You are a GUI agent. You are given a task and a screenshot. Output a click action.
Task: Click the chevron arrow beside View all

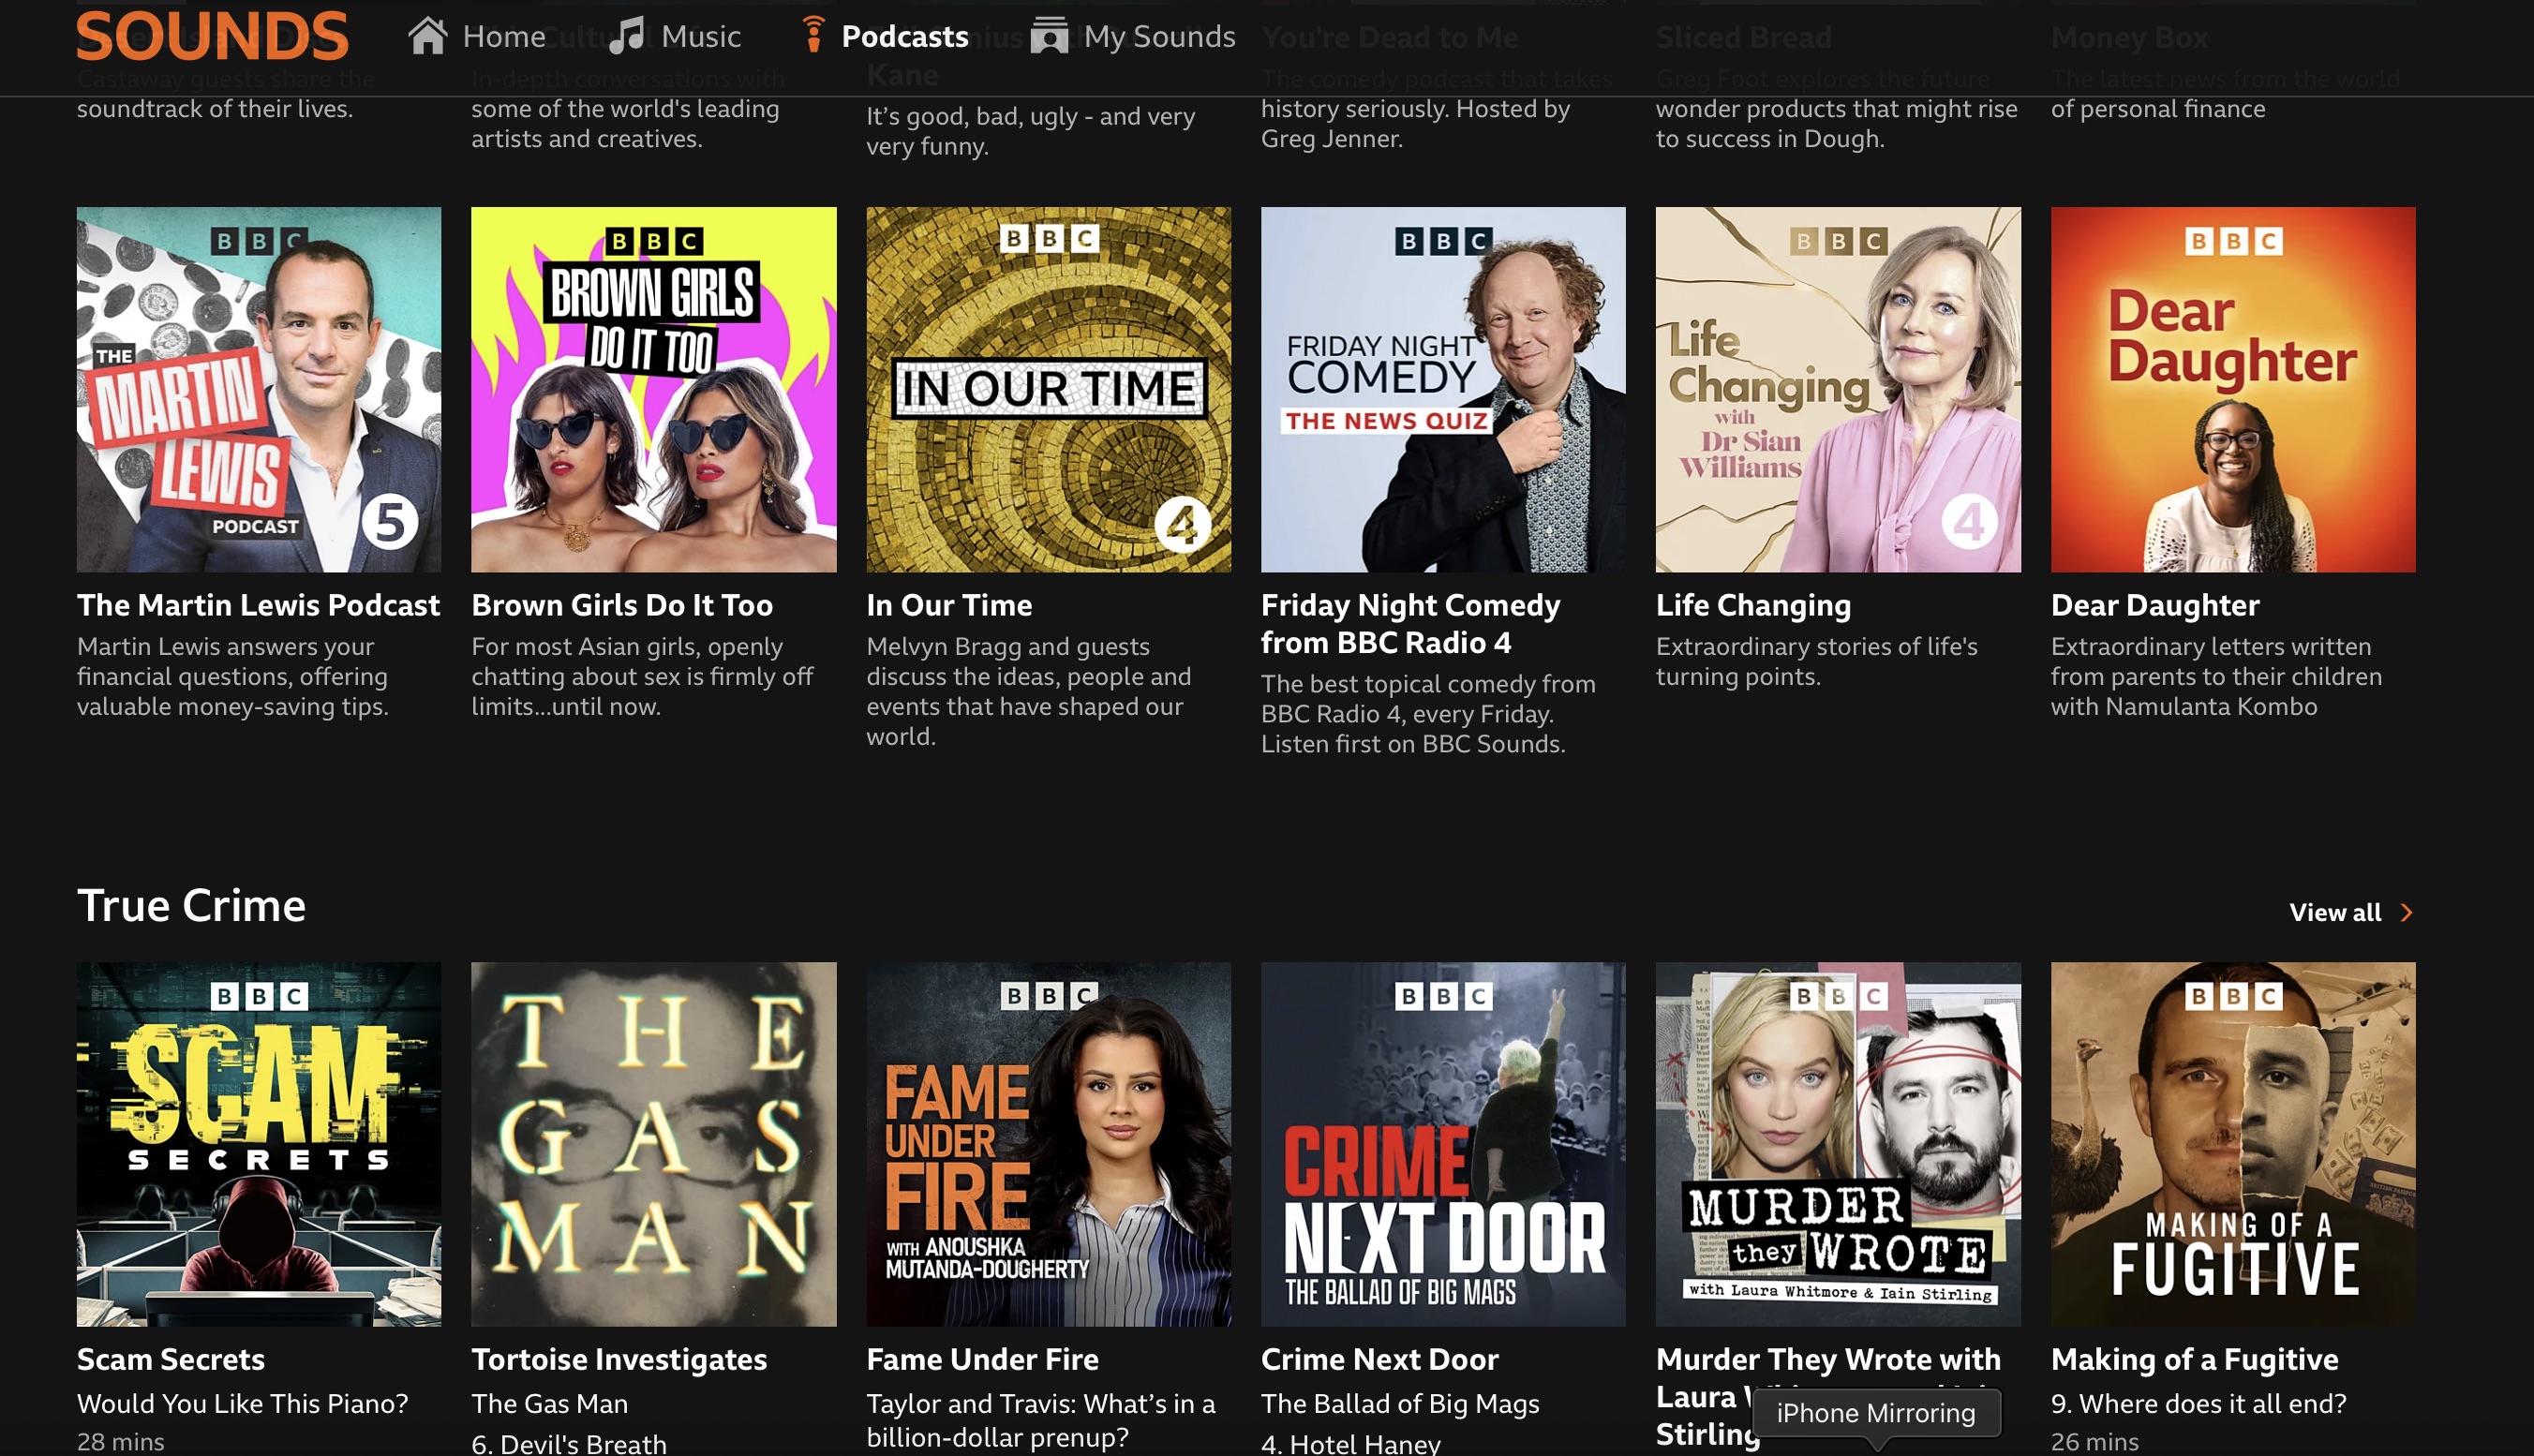point(2407,912)
